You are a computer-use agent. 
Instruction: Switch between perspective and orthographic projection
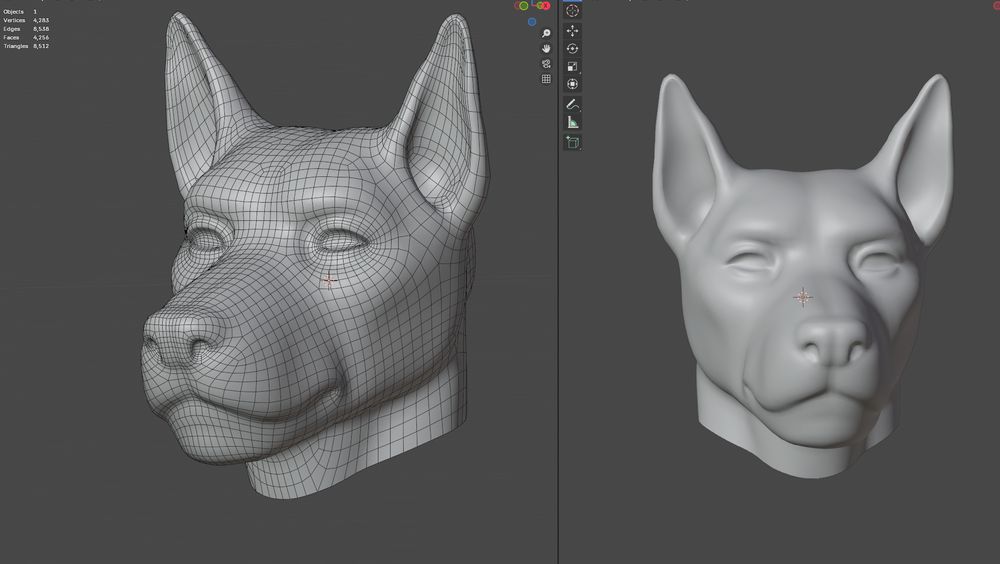(546, 78)
